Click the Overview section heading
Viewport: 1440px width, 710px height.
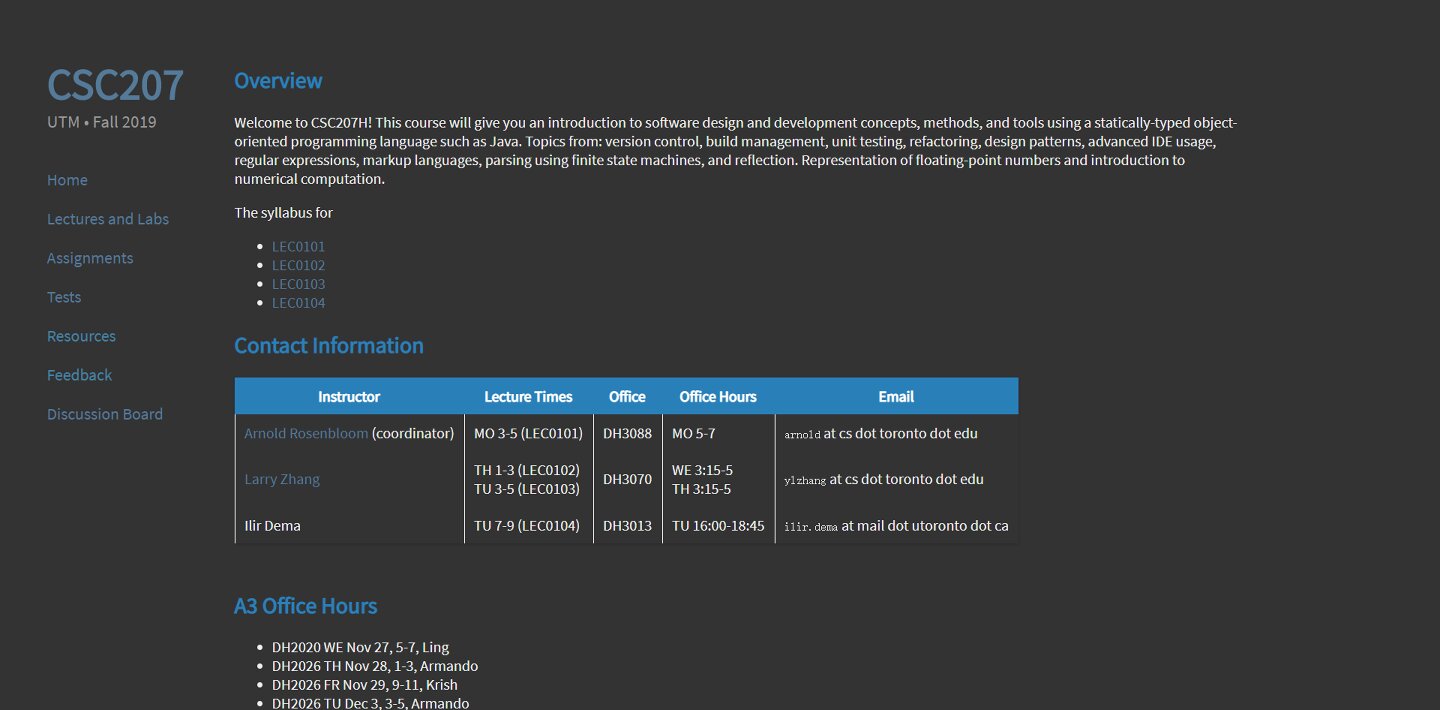(278, 81)
